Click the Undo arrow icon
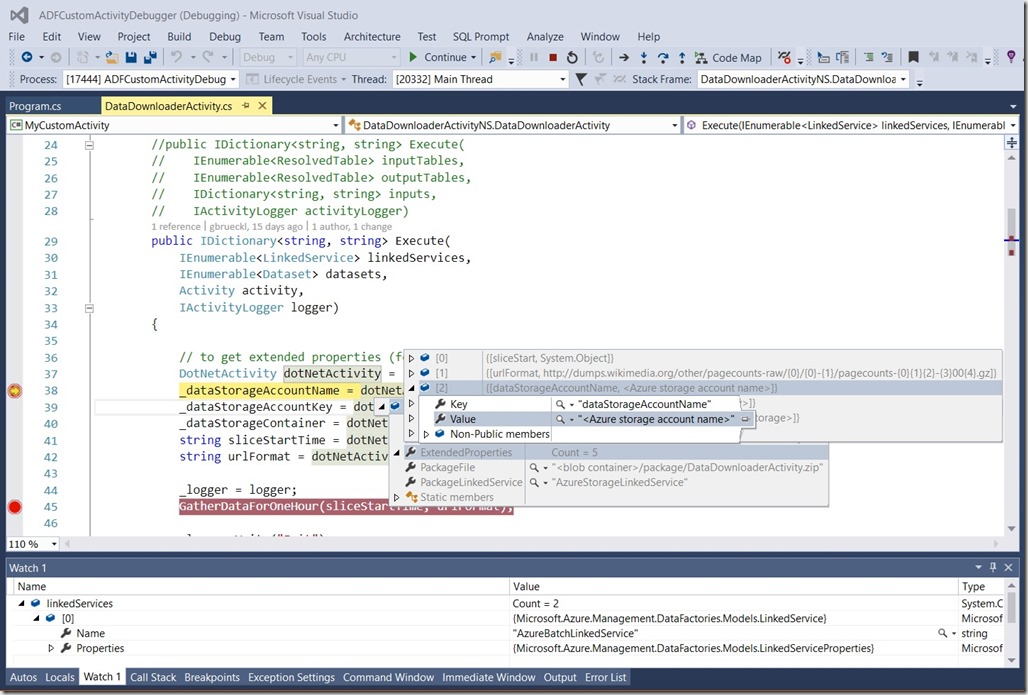This screenshot has height=695, width=1028. tap(176, 58)
